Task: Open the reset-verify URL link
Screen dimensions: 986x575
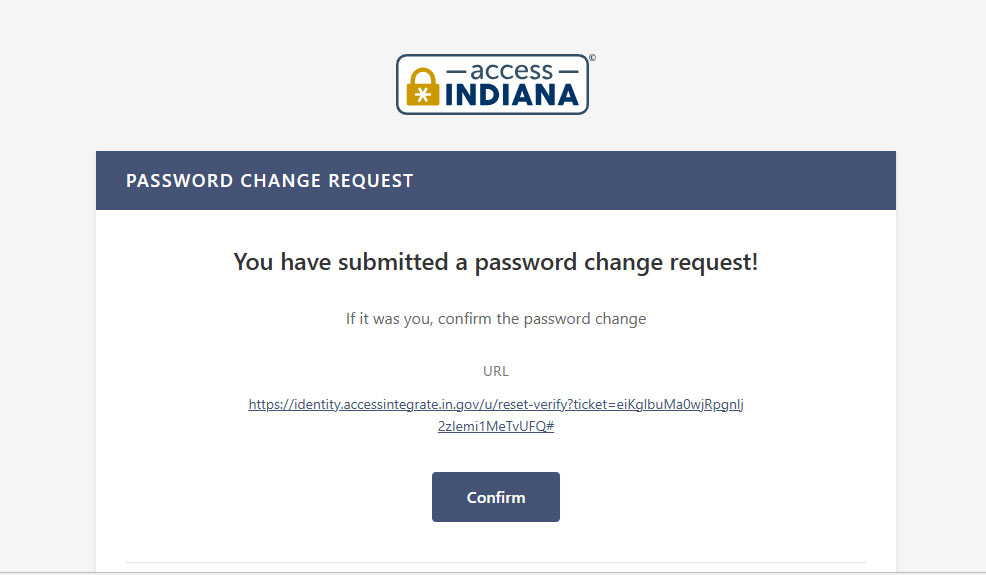Action: pyautogui.click(x=496, y=405)
